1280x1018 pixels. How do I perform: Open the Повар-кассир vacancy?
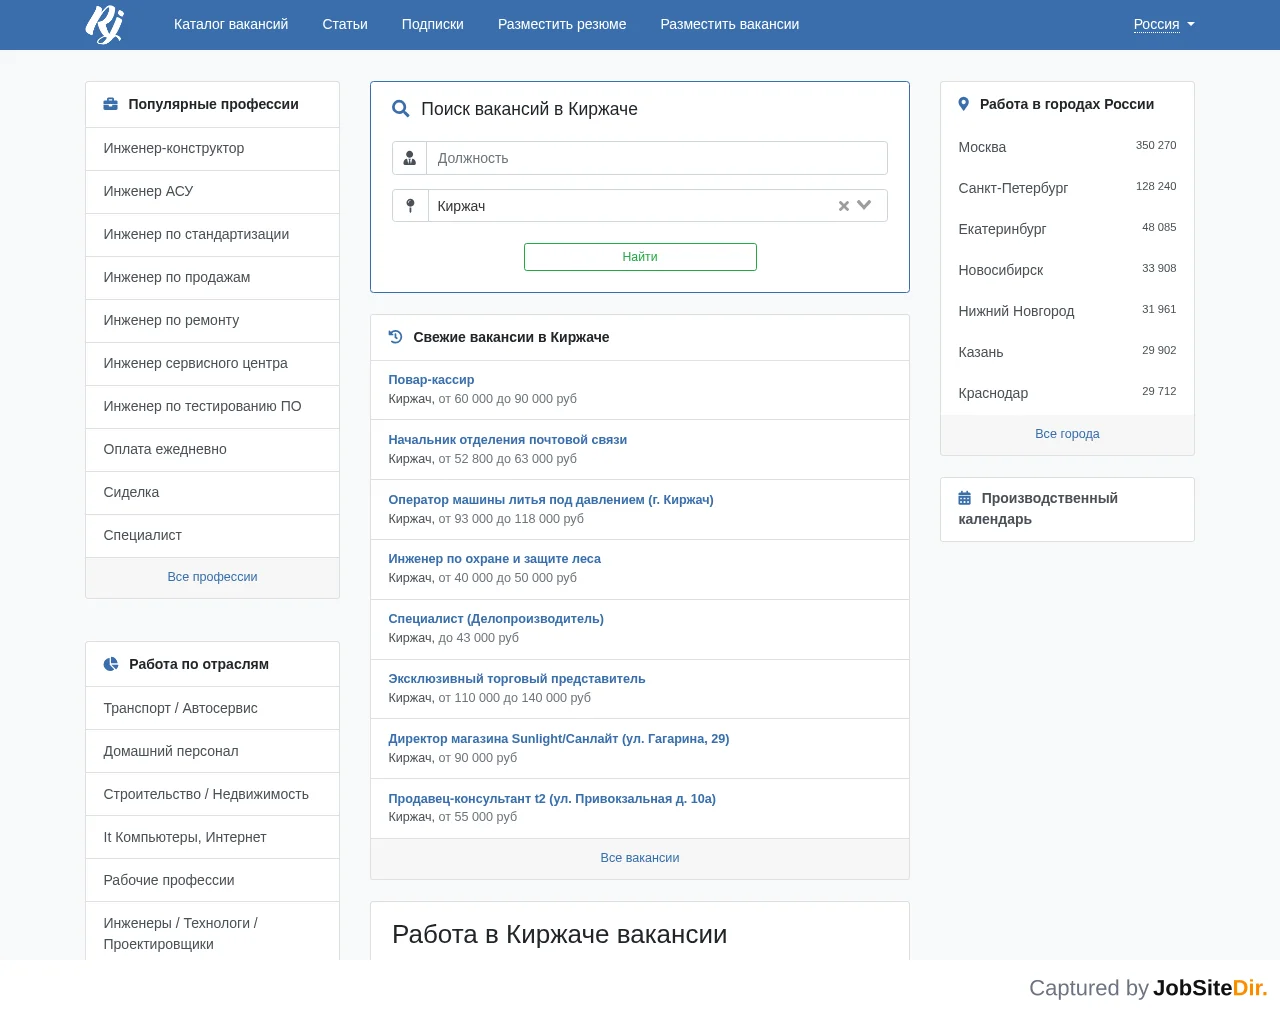point(431,380)
